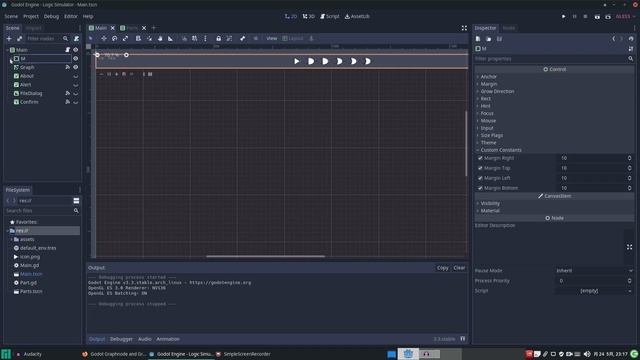Go back in Inspector history

[613, 39]
